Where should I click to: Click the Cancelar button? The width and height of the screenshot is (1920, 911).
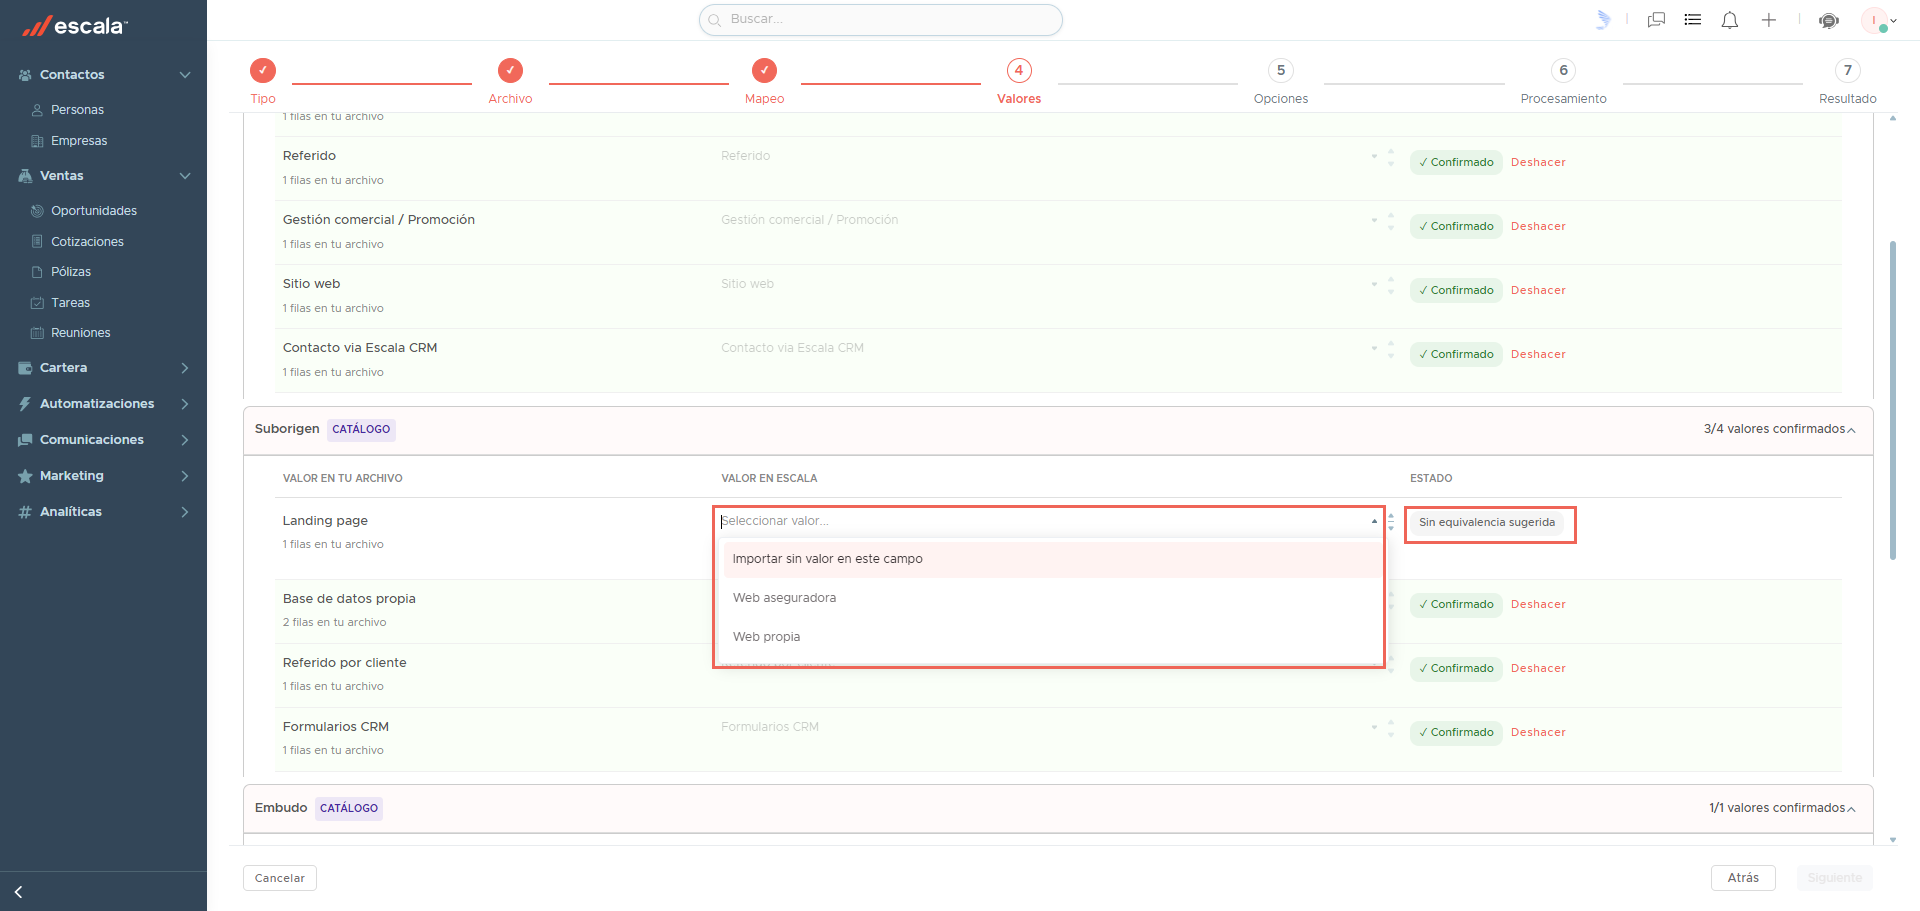point(280,878)
